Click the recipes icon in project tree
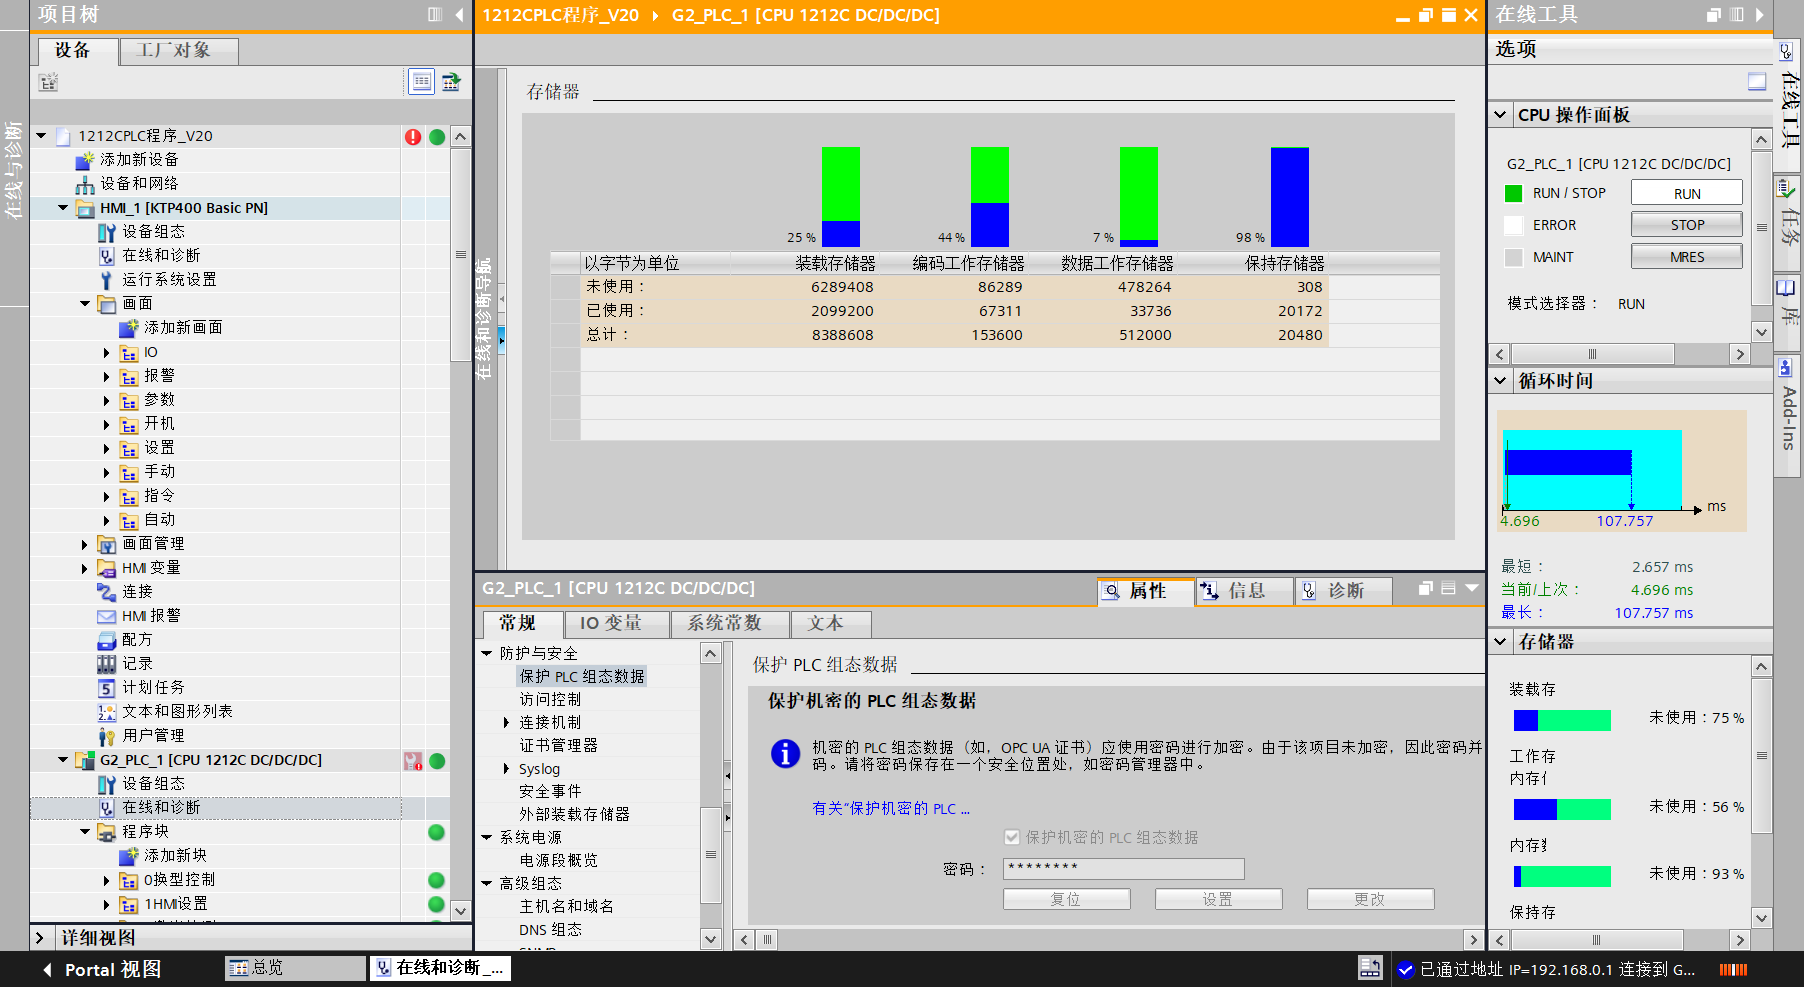This screenshot has width=1804, height=987. coord(107,640)
